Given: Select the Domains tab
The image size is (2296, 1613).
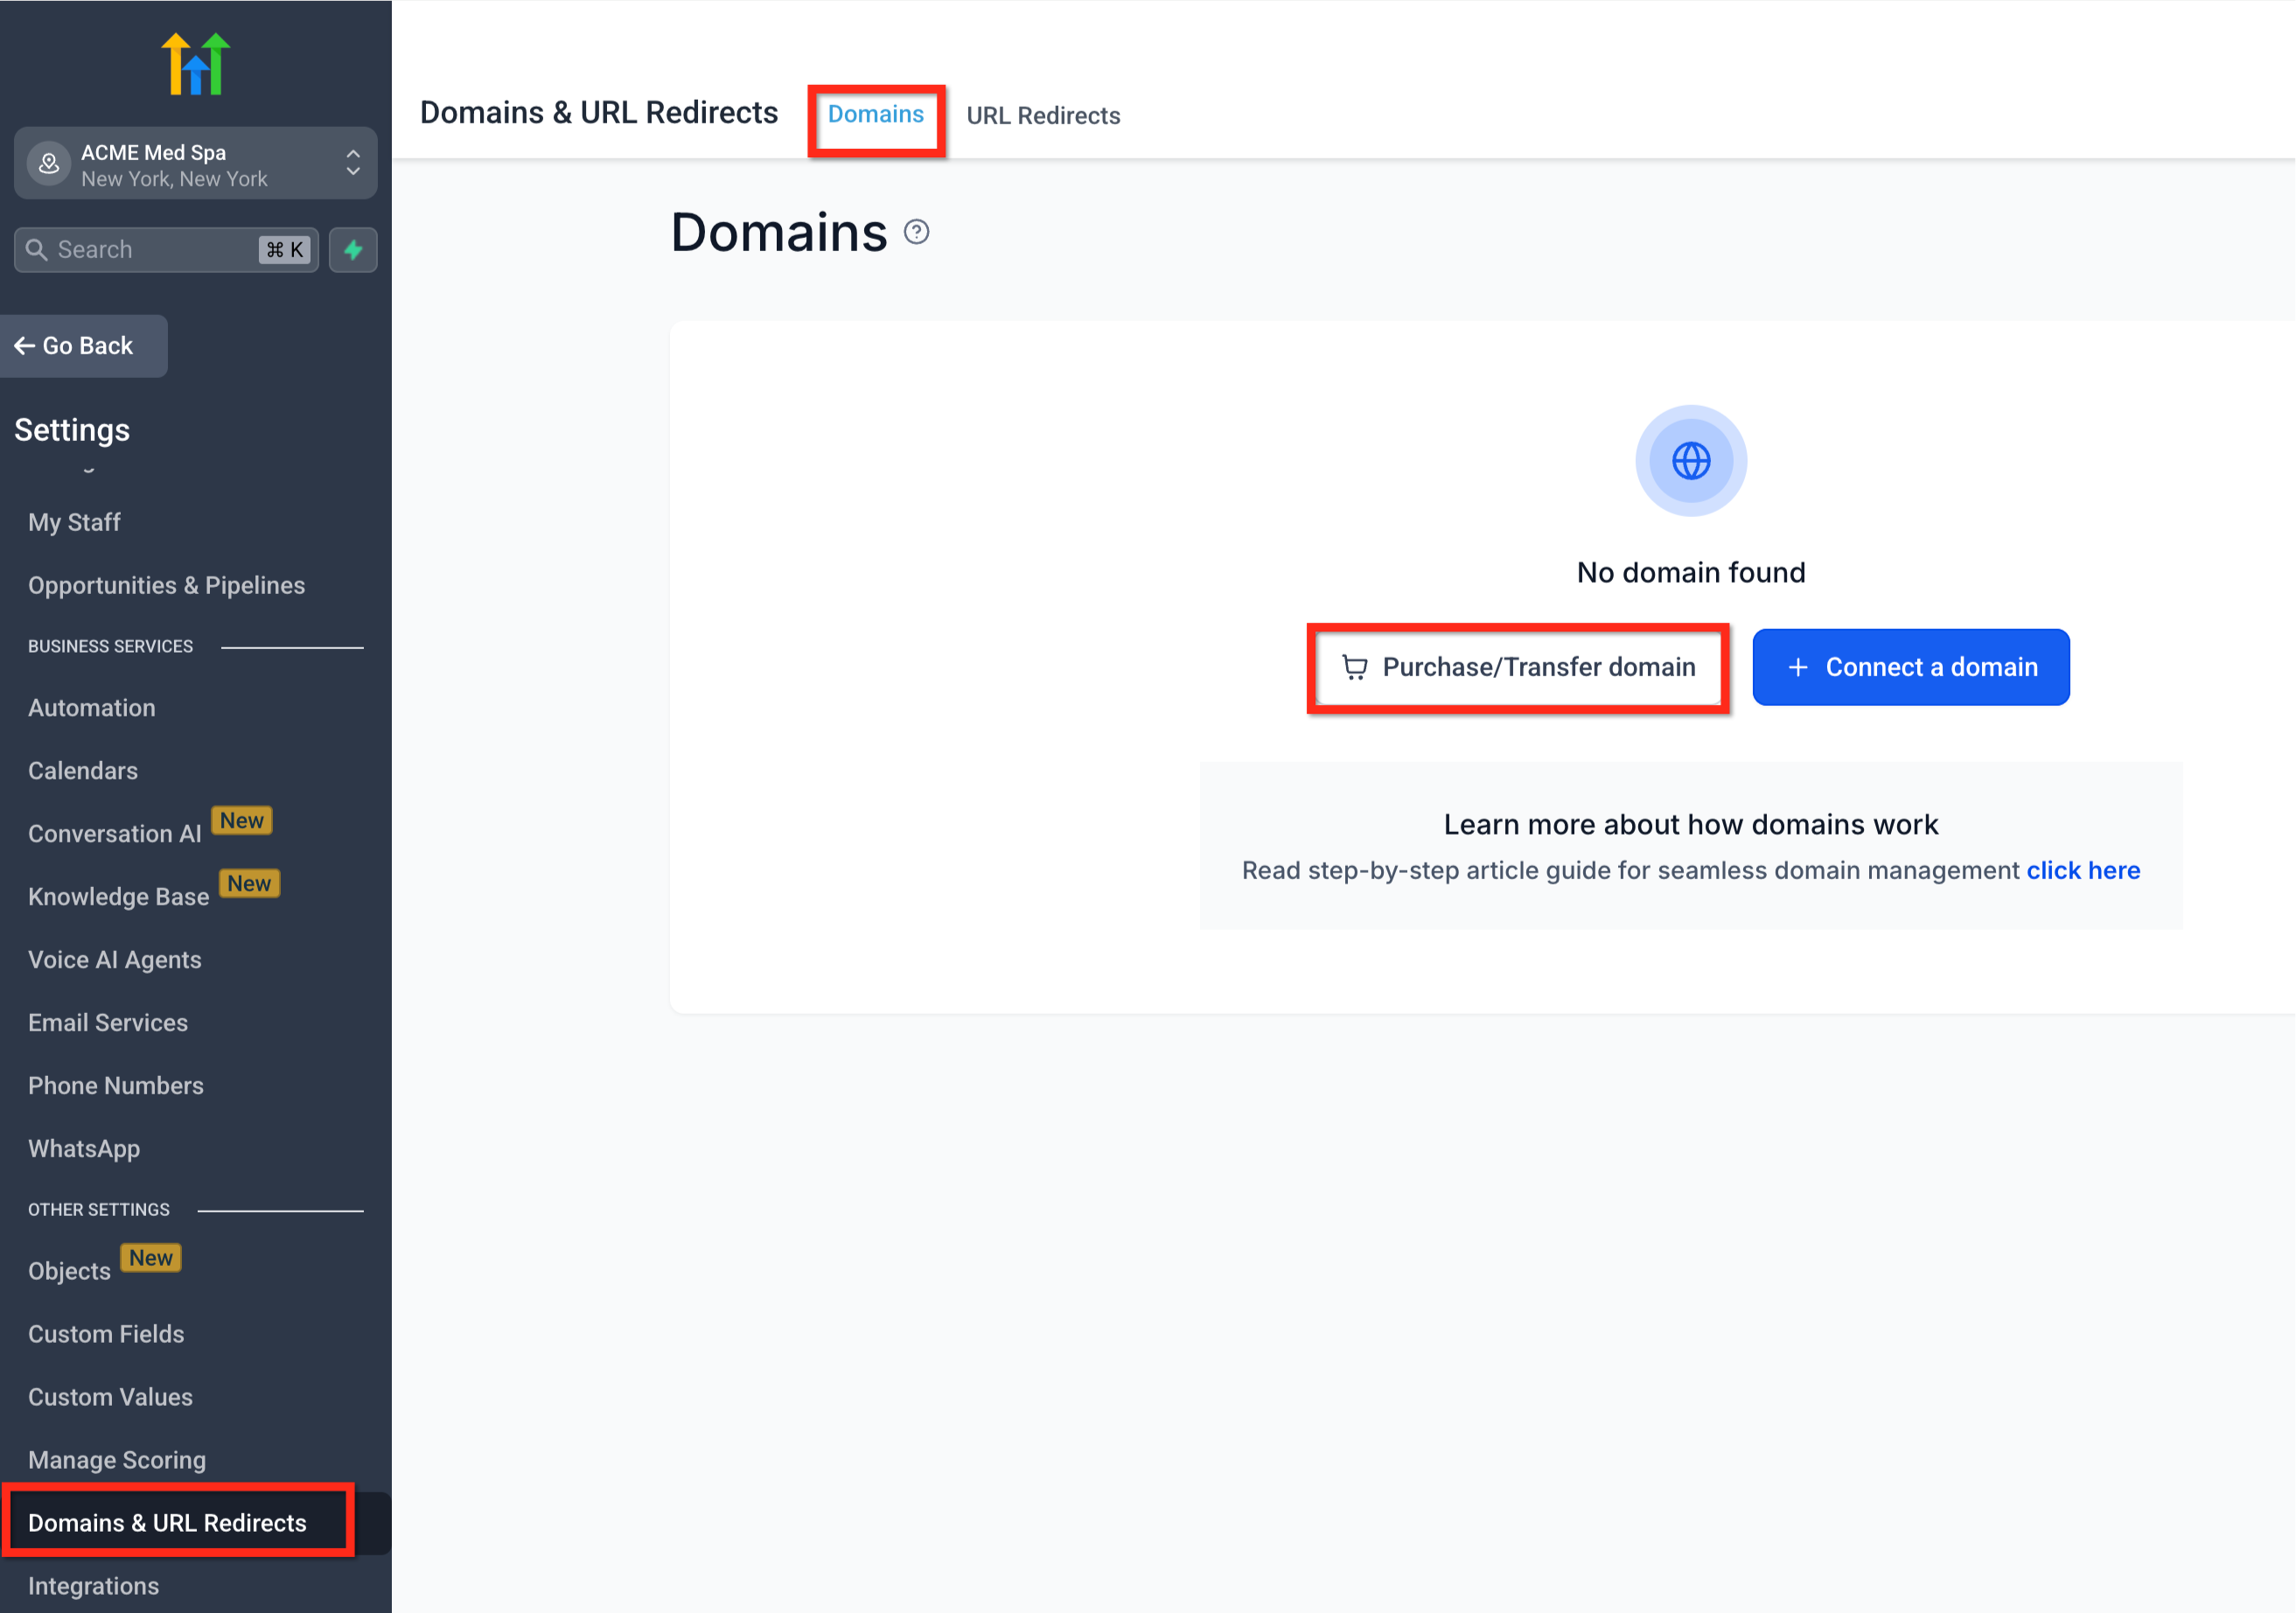Looking at the screenshot, I should point(875,115).
